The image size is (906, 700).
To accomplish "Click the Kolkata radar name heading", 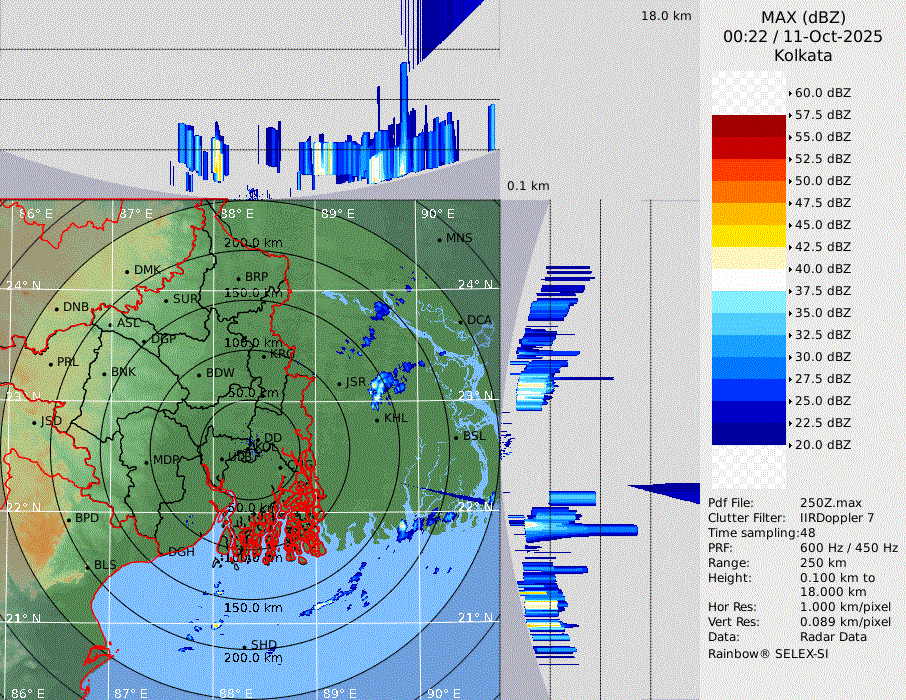I will click(803, 55).
